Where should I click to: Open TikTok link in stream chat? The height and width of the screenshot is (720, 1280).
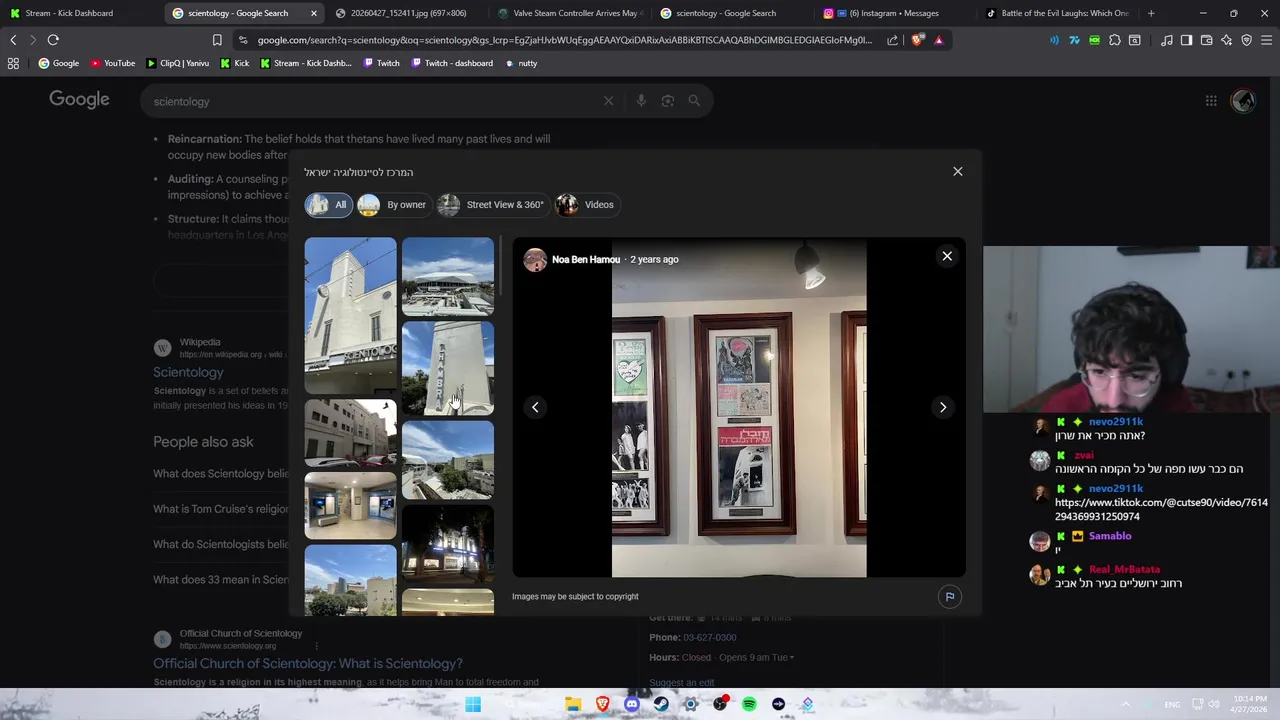coord(1161,510)
